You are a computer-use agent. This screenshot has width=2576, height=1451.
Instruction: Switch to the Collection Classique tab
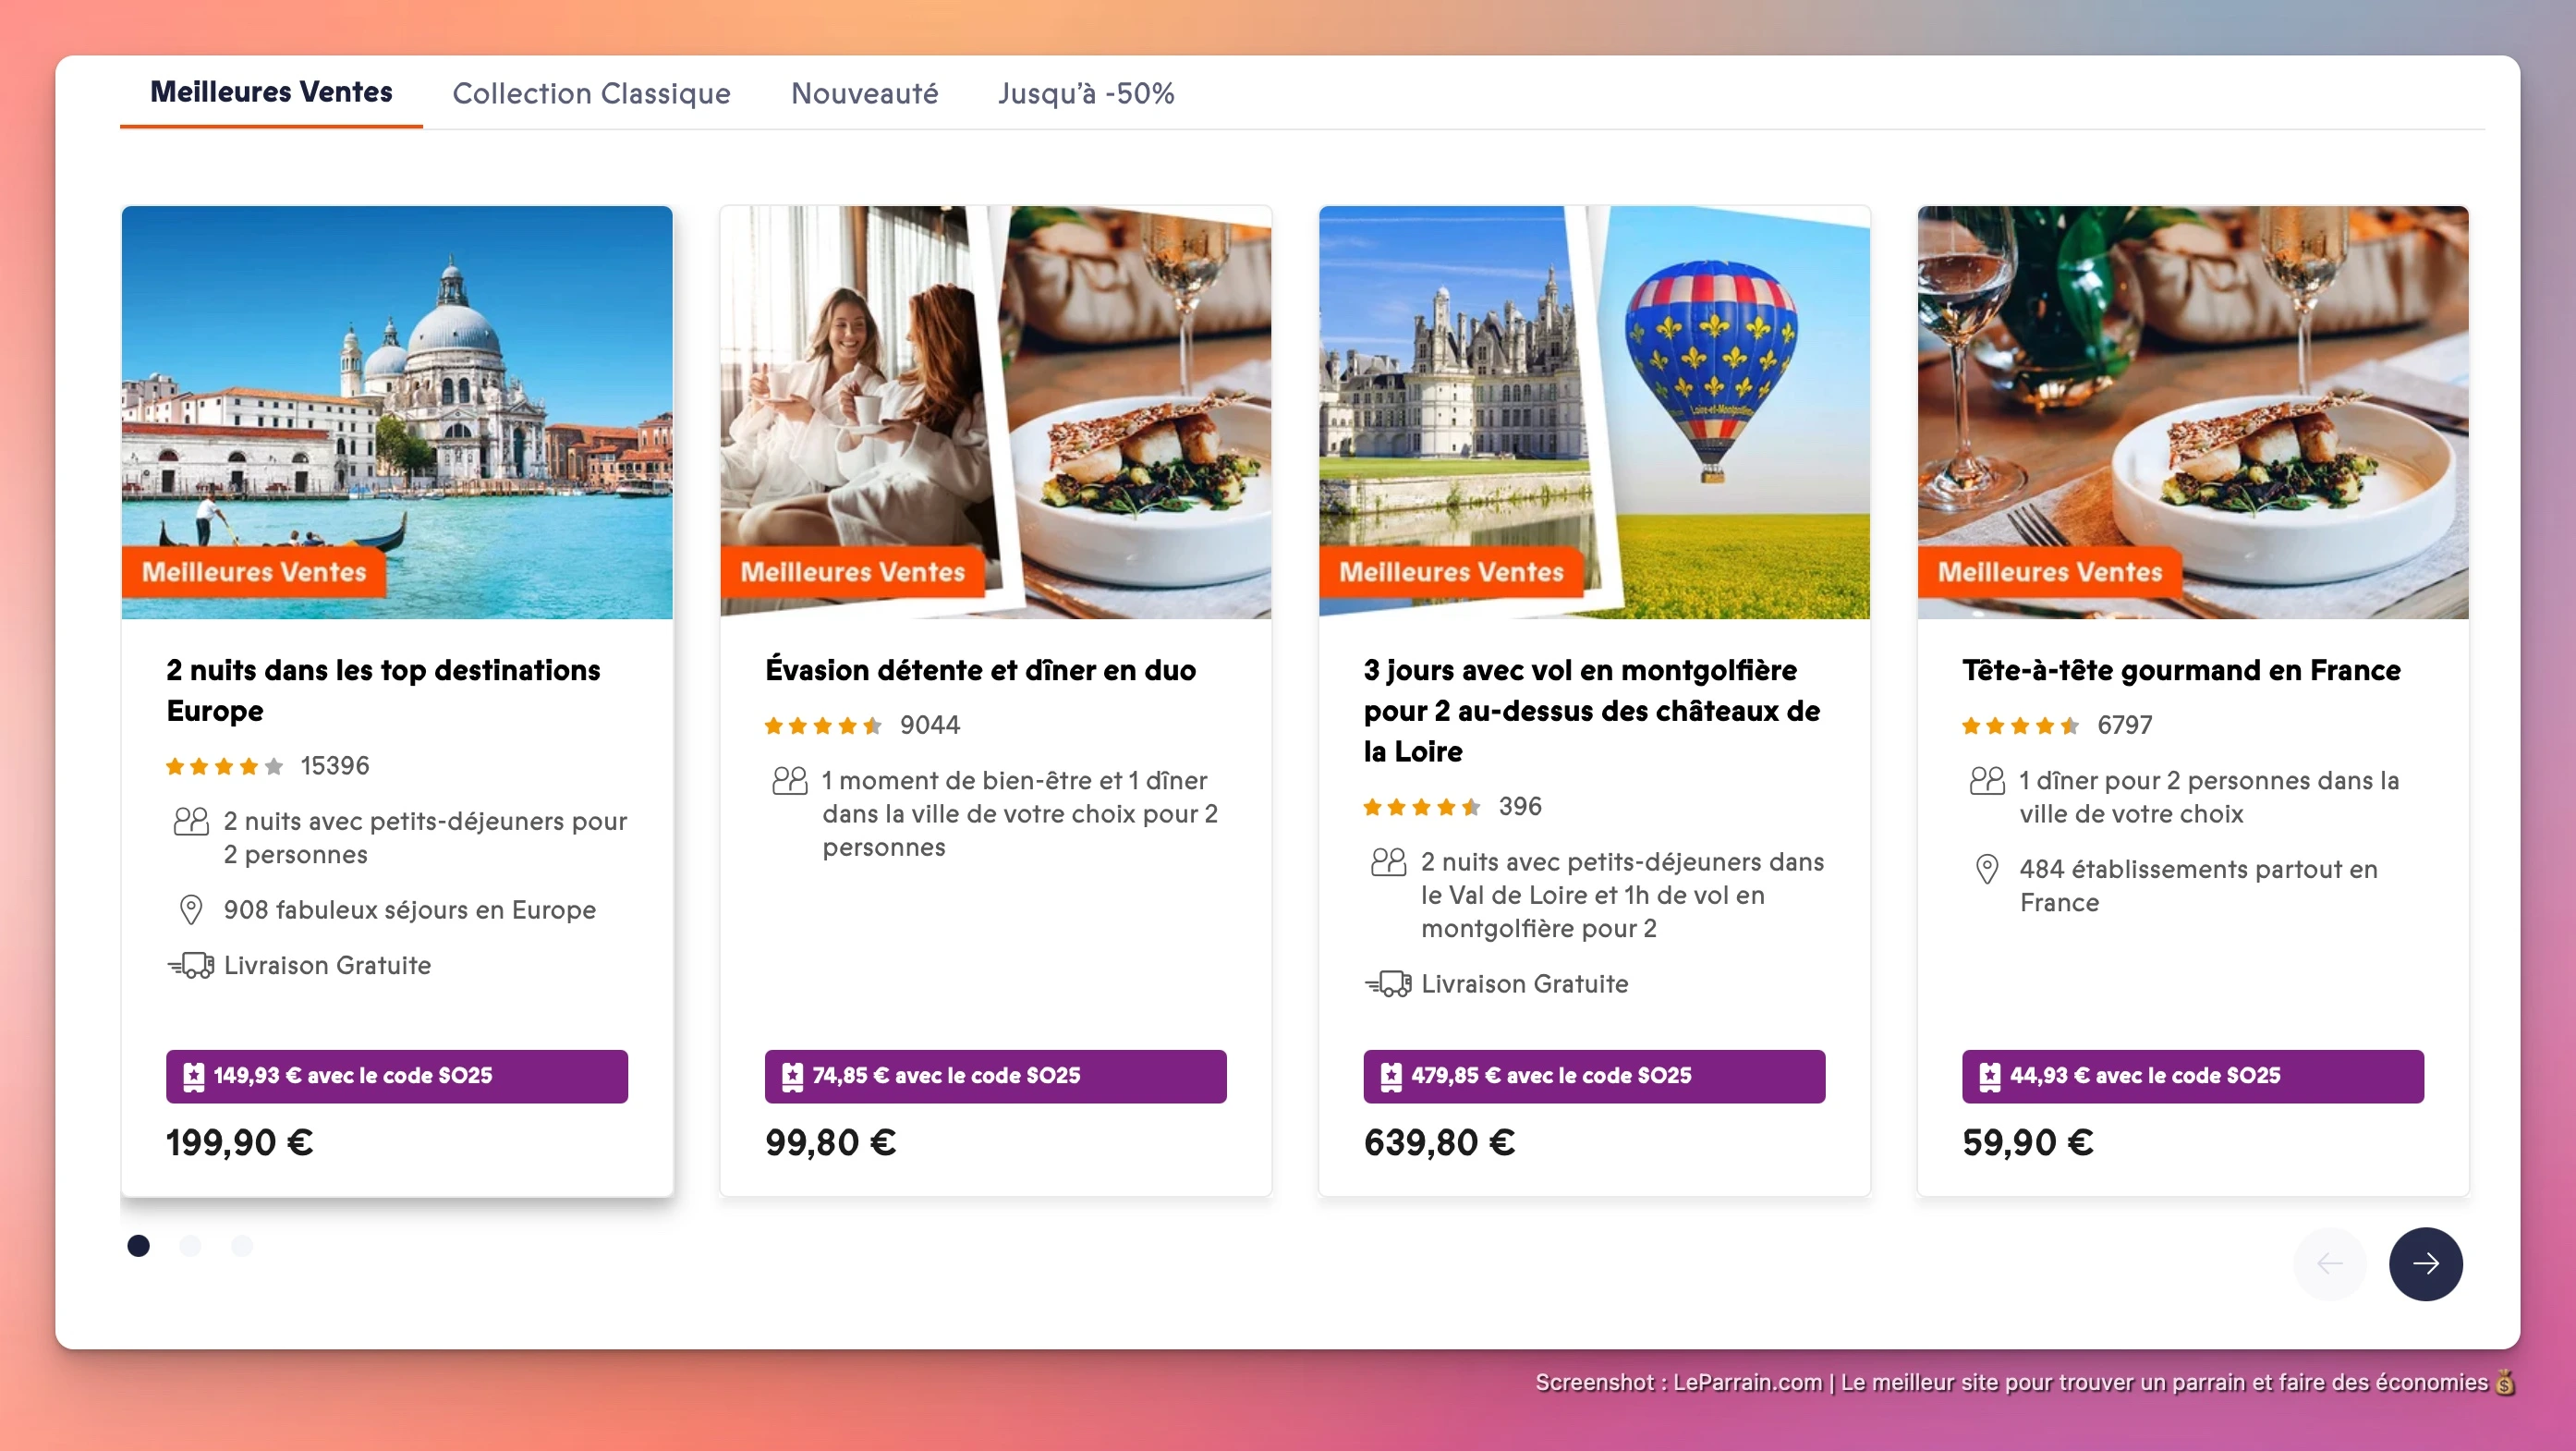[592, 93]
